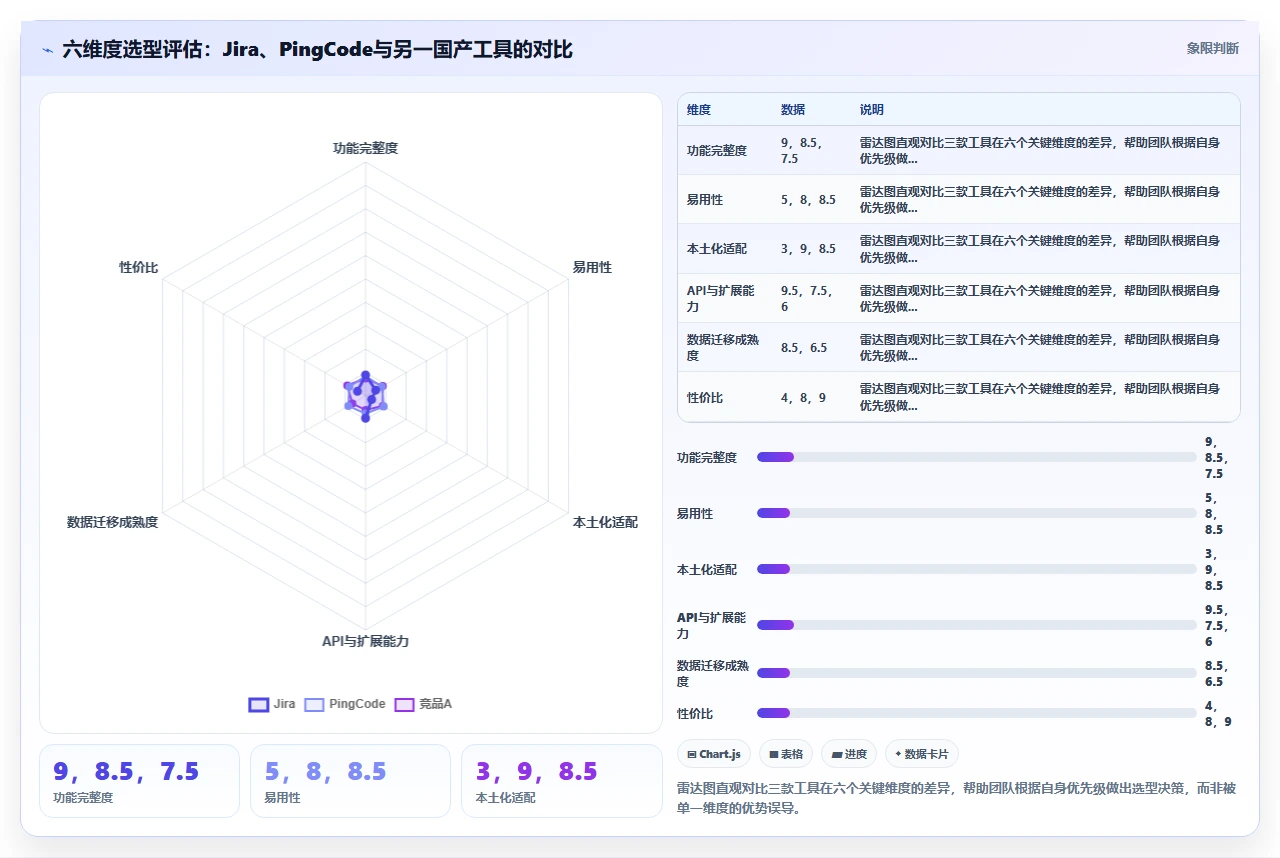Select the Chart.js chip
This screenshot has height=858, width=1280.
[713, 754]
